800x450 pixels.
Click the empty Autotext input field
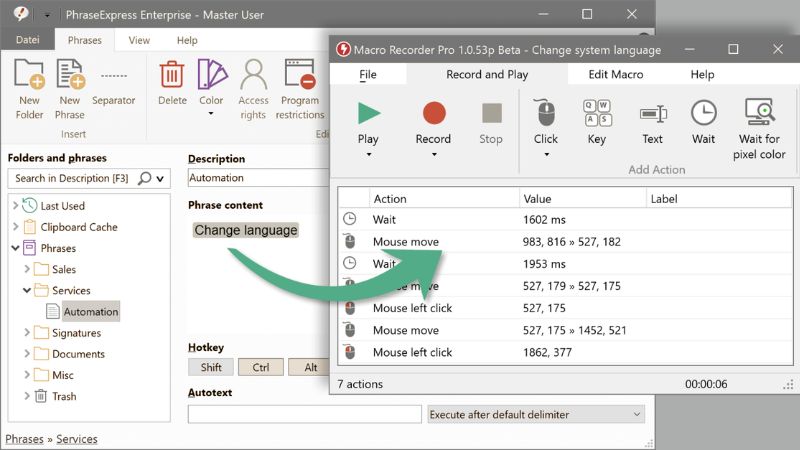pyautogui.click(x=305, y=414)
